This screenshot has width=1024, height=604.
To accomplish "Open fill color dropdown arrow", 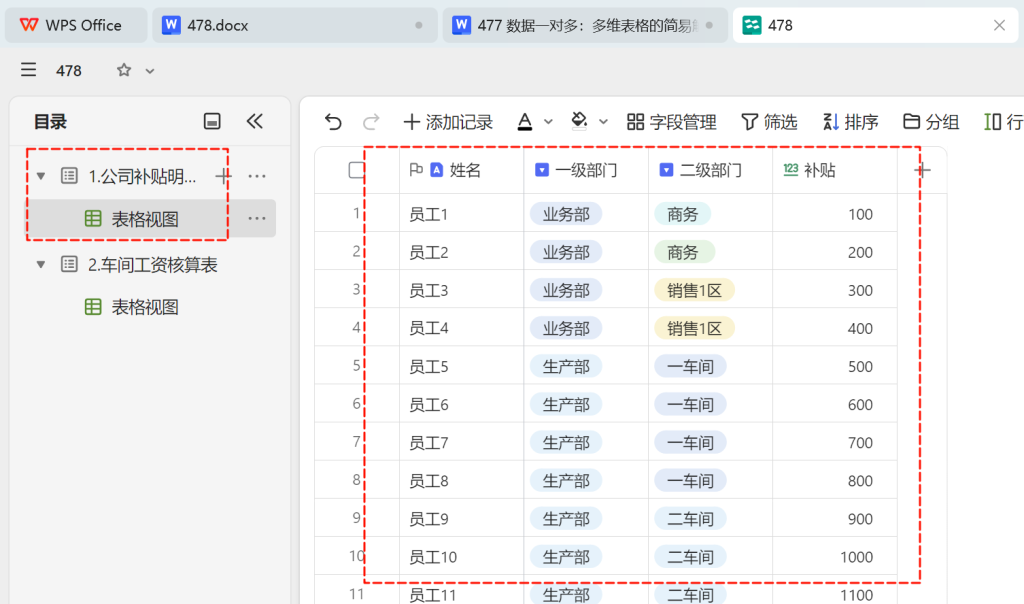I will click(603, 122).
